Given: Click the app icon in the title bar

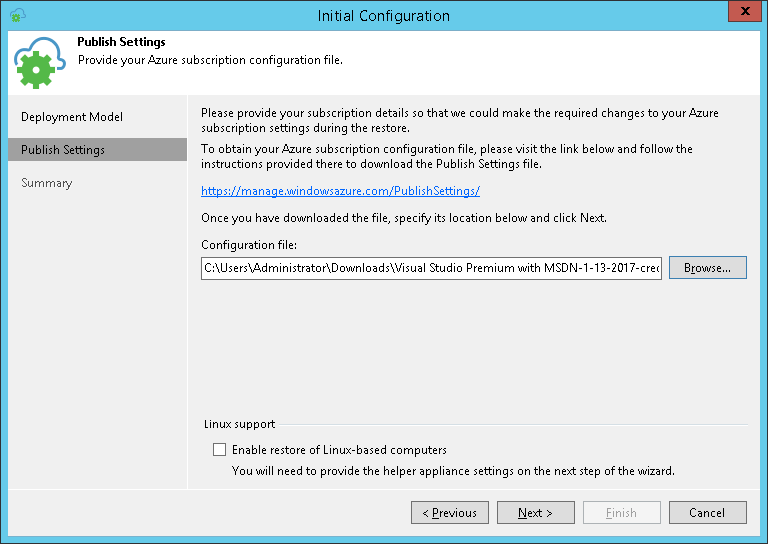Looking at the screenshot, I should [17, 15].
